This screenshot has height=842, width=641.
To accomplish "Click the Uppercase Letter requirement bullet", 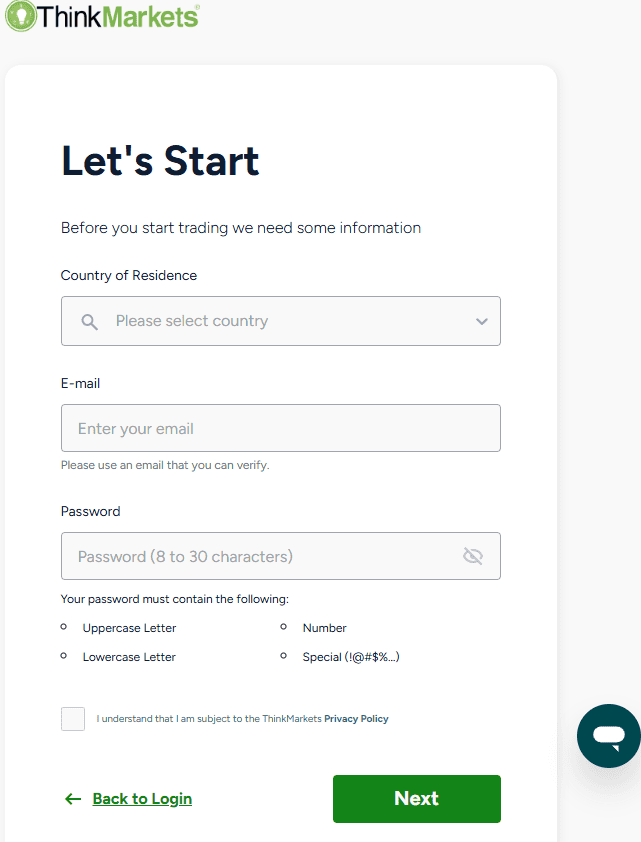I will (65, 627).
